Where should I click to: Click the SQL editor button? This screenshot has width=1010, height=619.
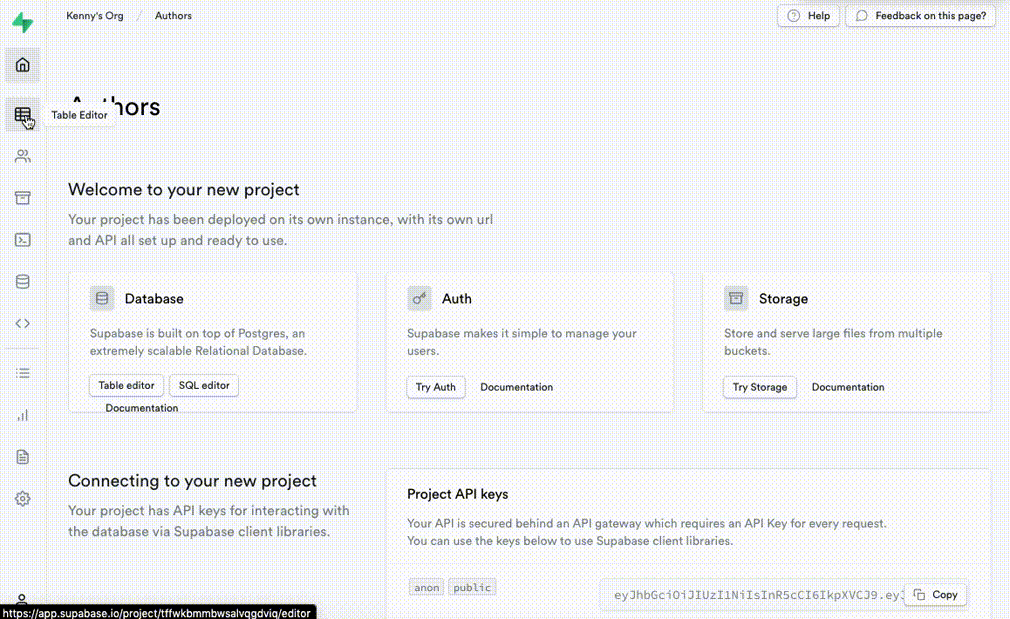click(x=204, y=385)
